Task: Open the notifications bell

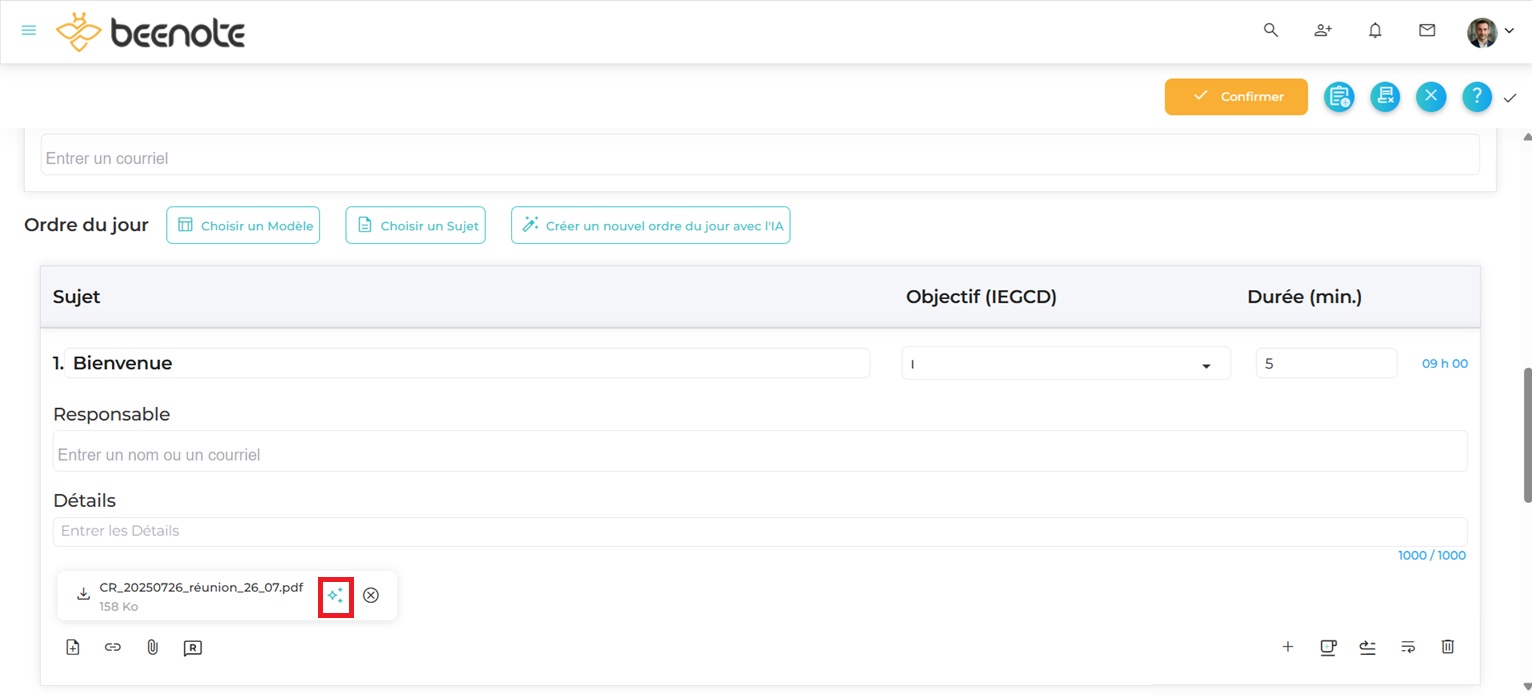Action: tap(1375, 31)
